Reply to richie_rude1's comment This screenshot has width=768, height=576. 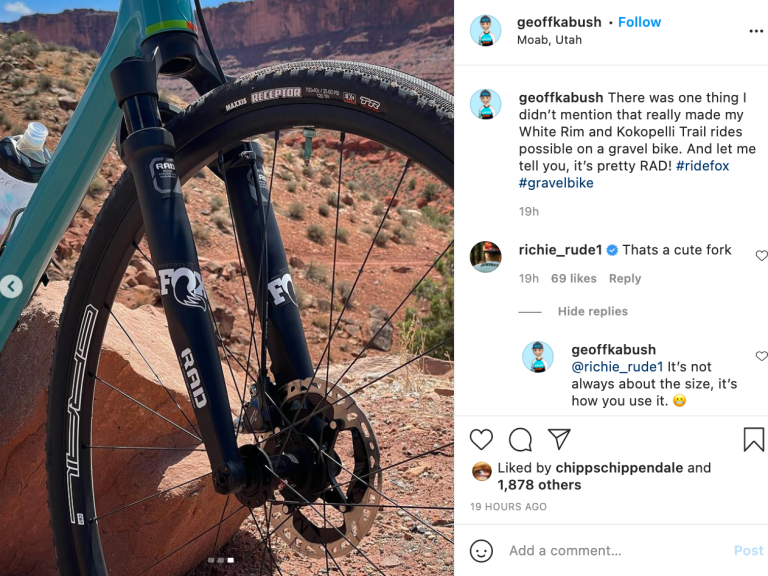point(624,278)
